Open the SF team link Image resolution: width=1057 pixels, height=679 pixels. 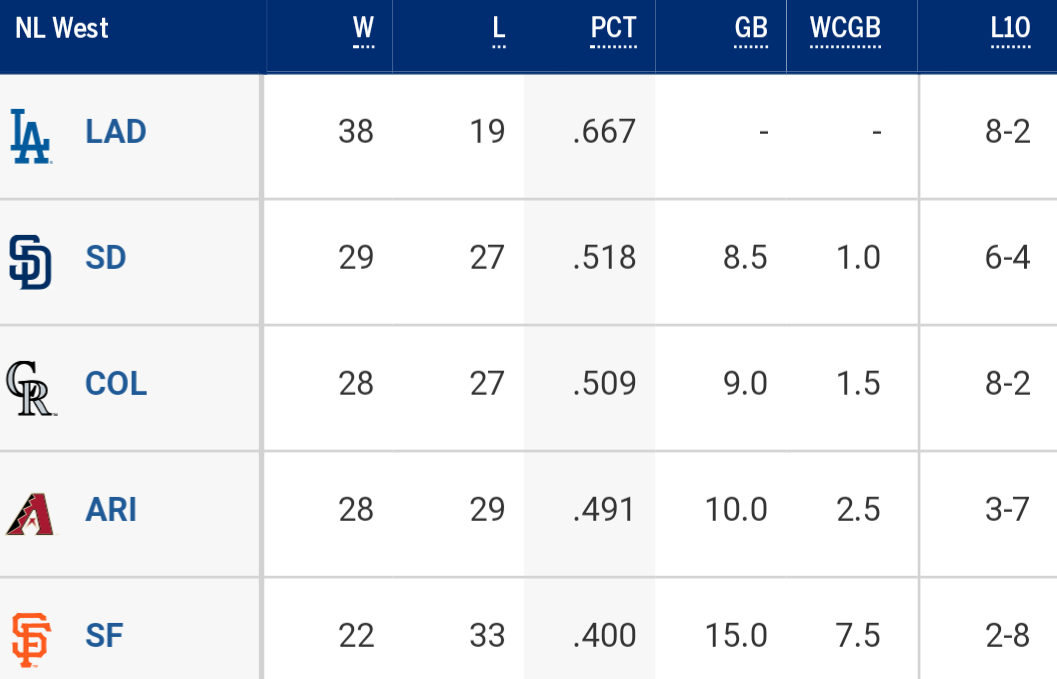point(104,636)
